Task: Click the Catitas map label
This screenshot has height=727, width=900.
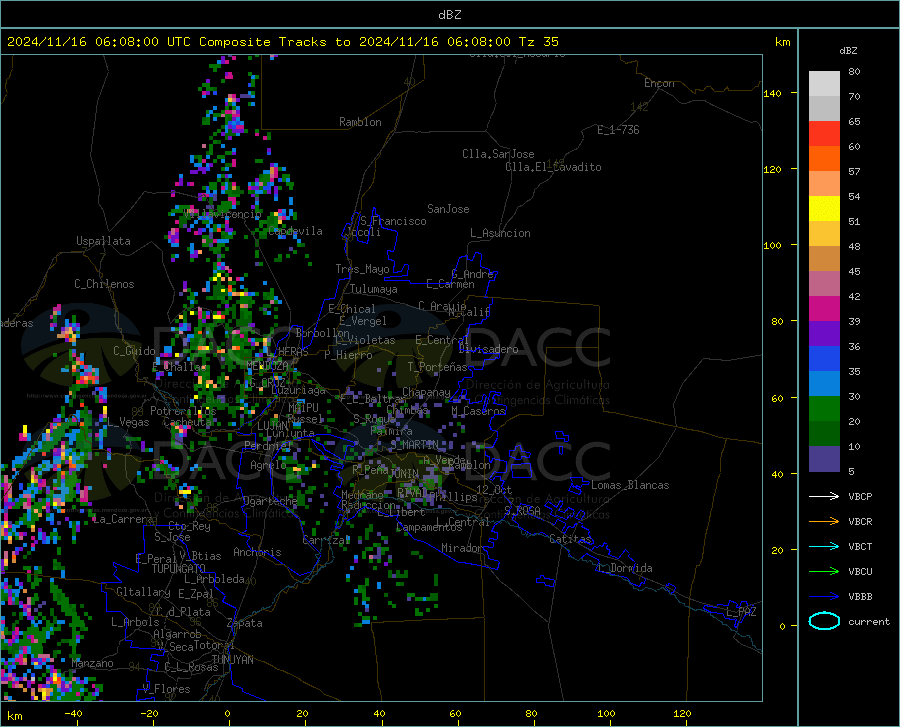Action: [570, 539]
